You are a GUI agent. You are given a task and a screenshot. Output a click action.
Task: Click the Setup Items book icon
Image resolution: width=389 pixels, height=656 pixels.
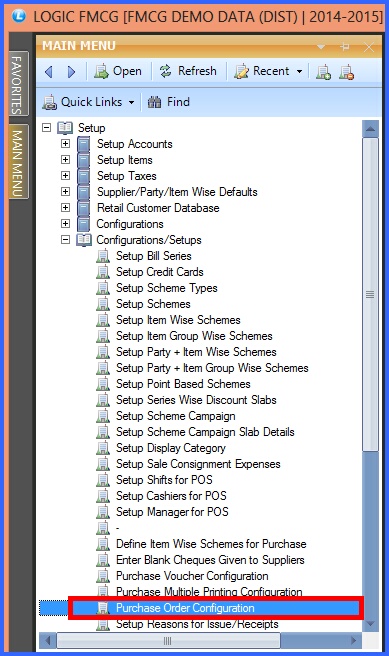coord(84,160)
